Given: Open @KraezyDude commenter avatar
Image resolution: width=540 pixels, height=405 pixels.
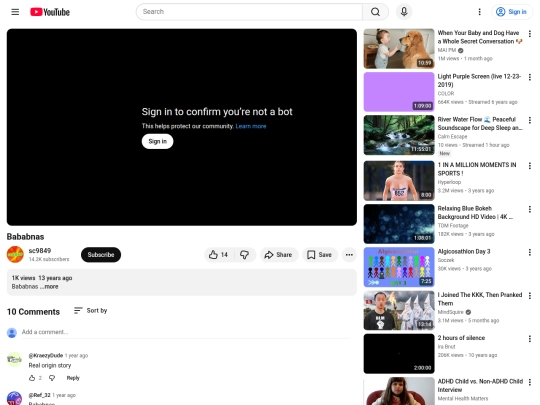Looking at the screenshot, I should click(14, 359).
